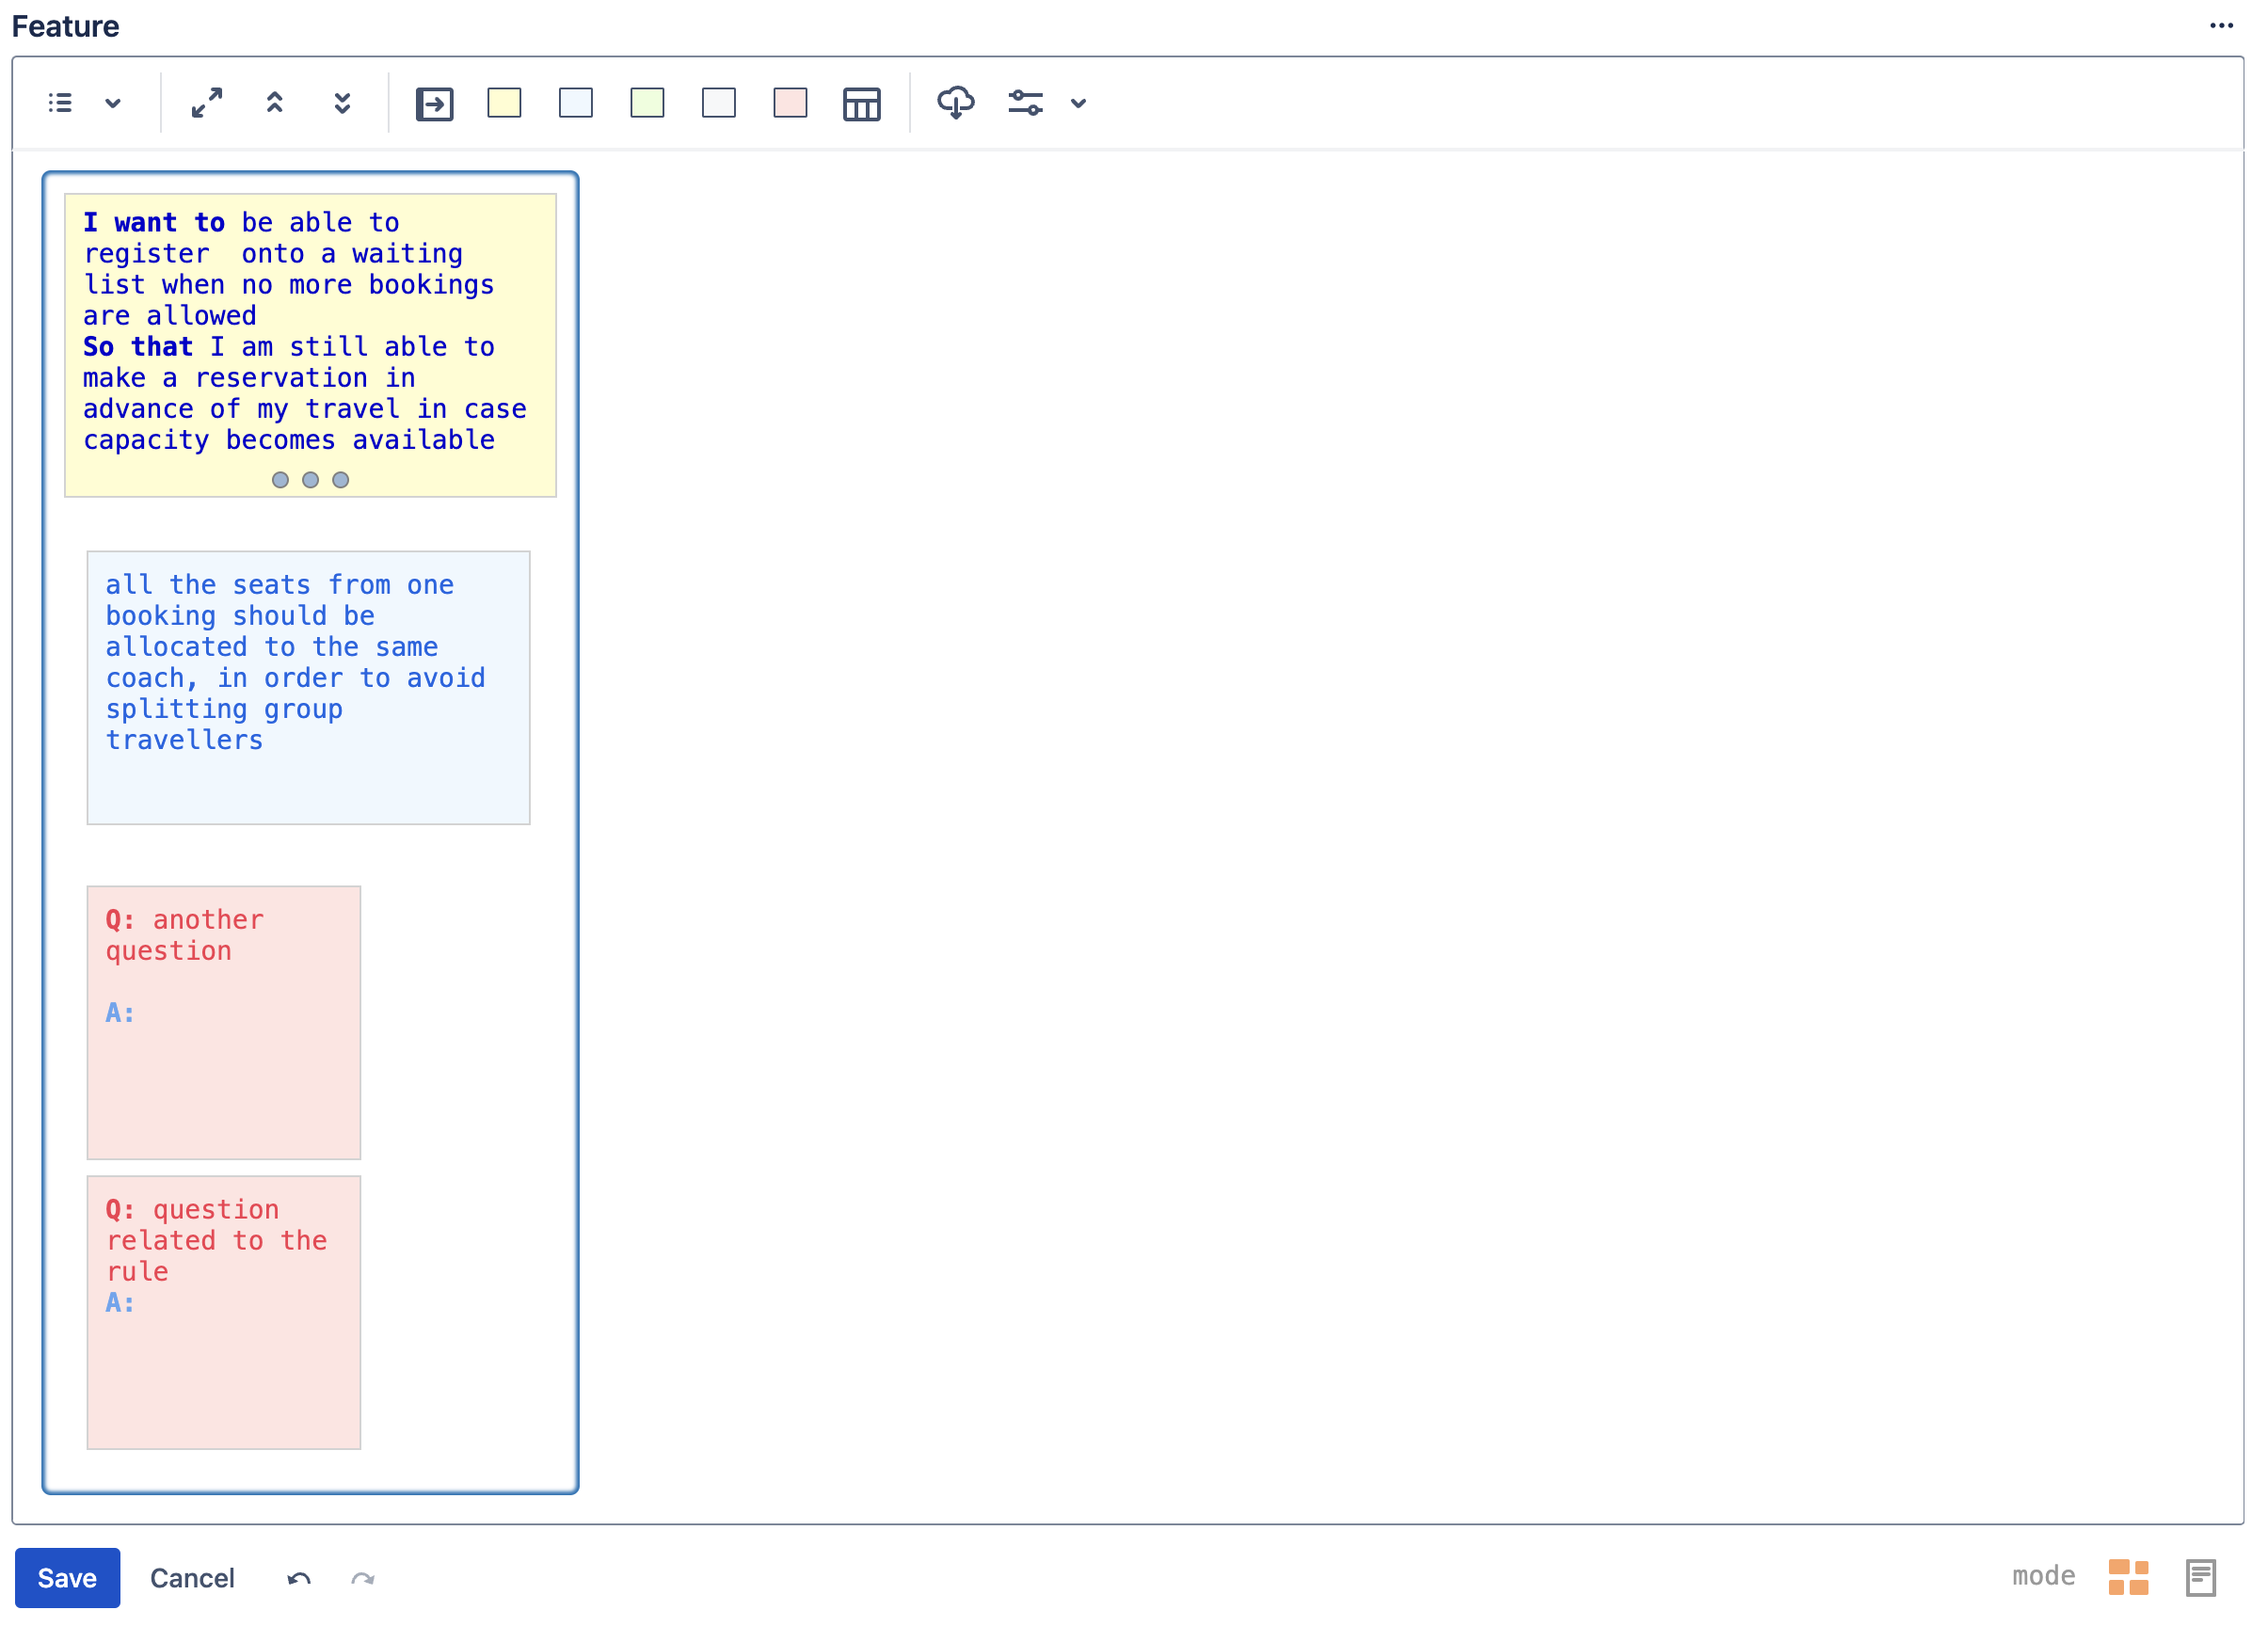
Task: Click the insert arrow-in-box icon
Action: (435, 104)
